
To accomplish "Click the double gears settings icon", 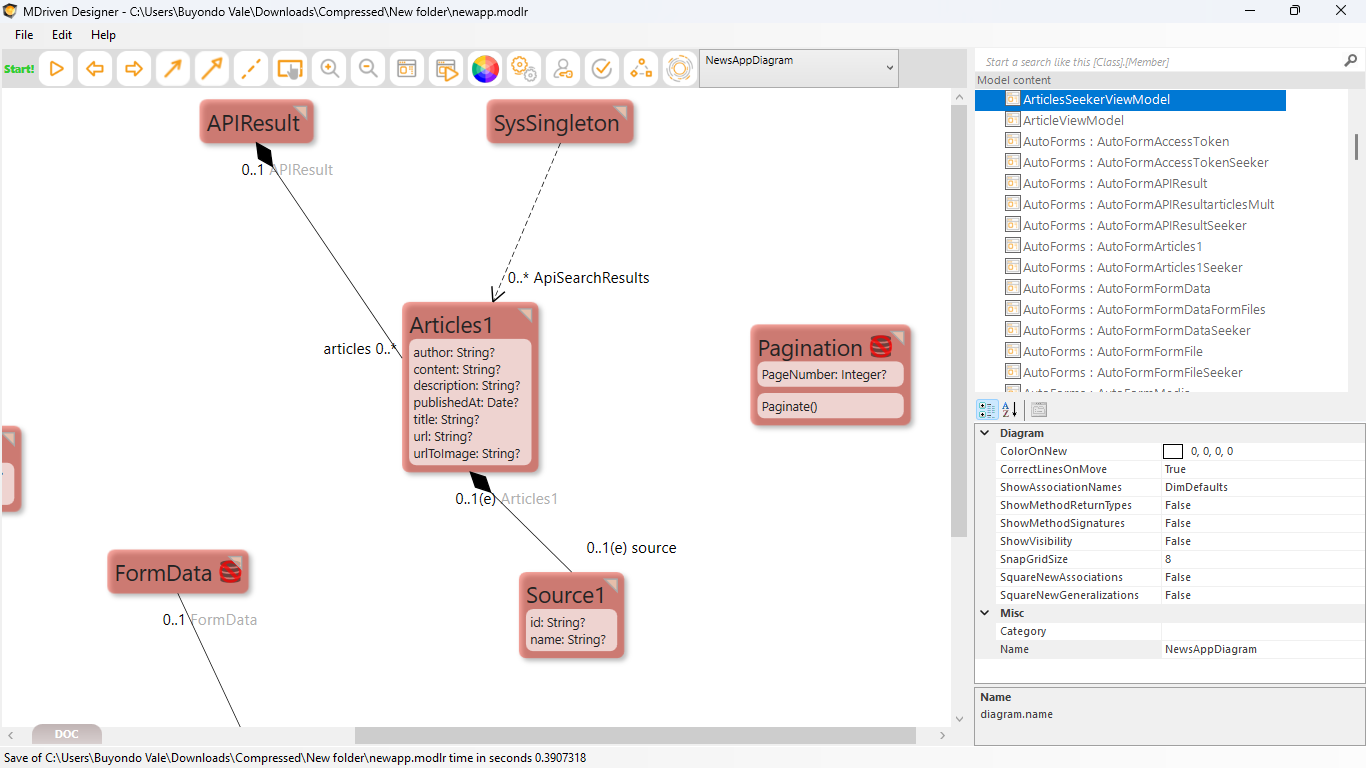I will 524,69.
